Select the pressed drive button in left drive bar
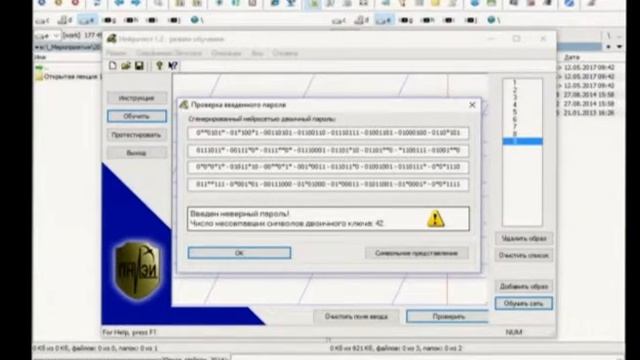 87,20
